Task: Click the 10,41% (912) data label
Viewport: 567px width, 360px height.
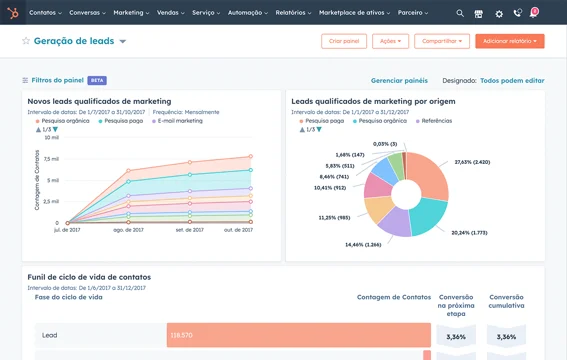Action: click(x=330, y=188)
